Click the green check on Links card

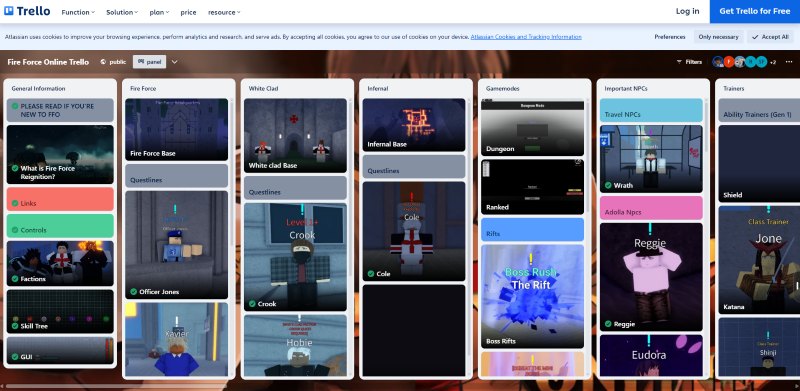(15, 203)
